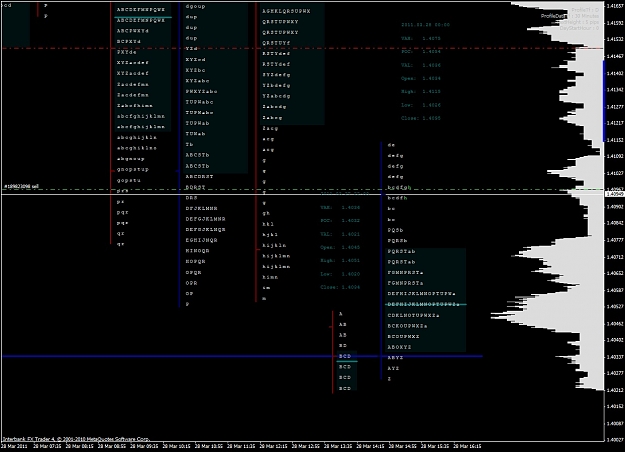The image size is (625, 452).
Task: Click the ProfileTf : D parameter text
Action: 585,10
